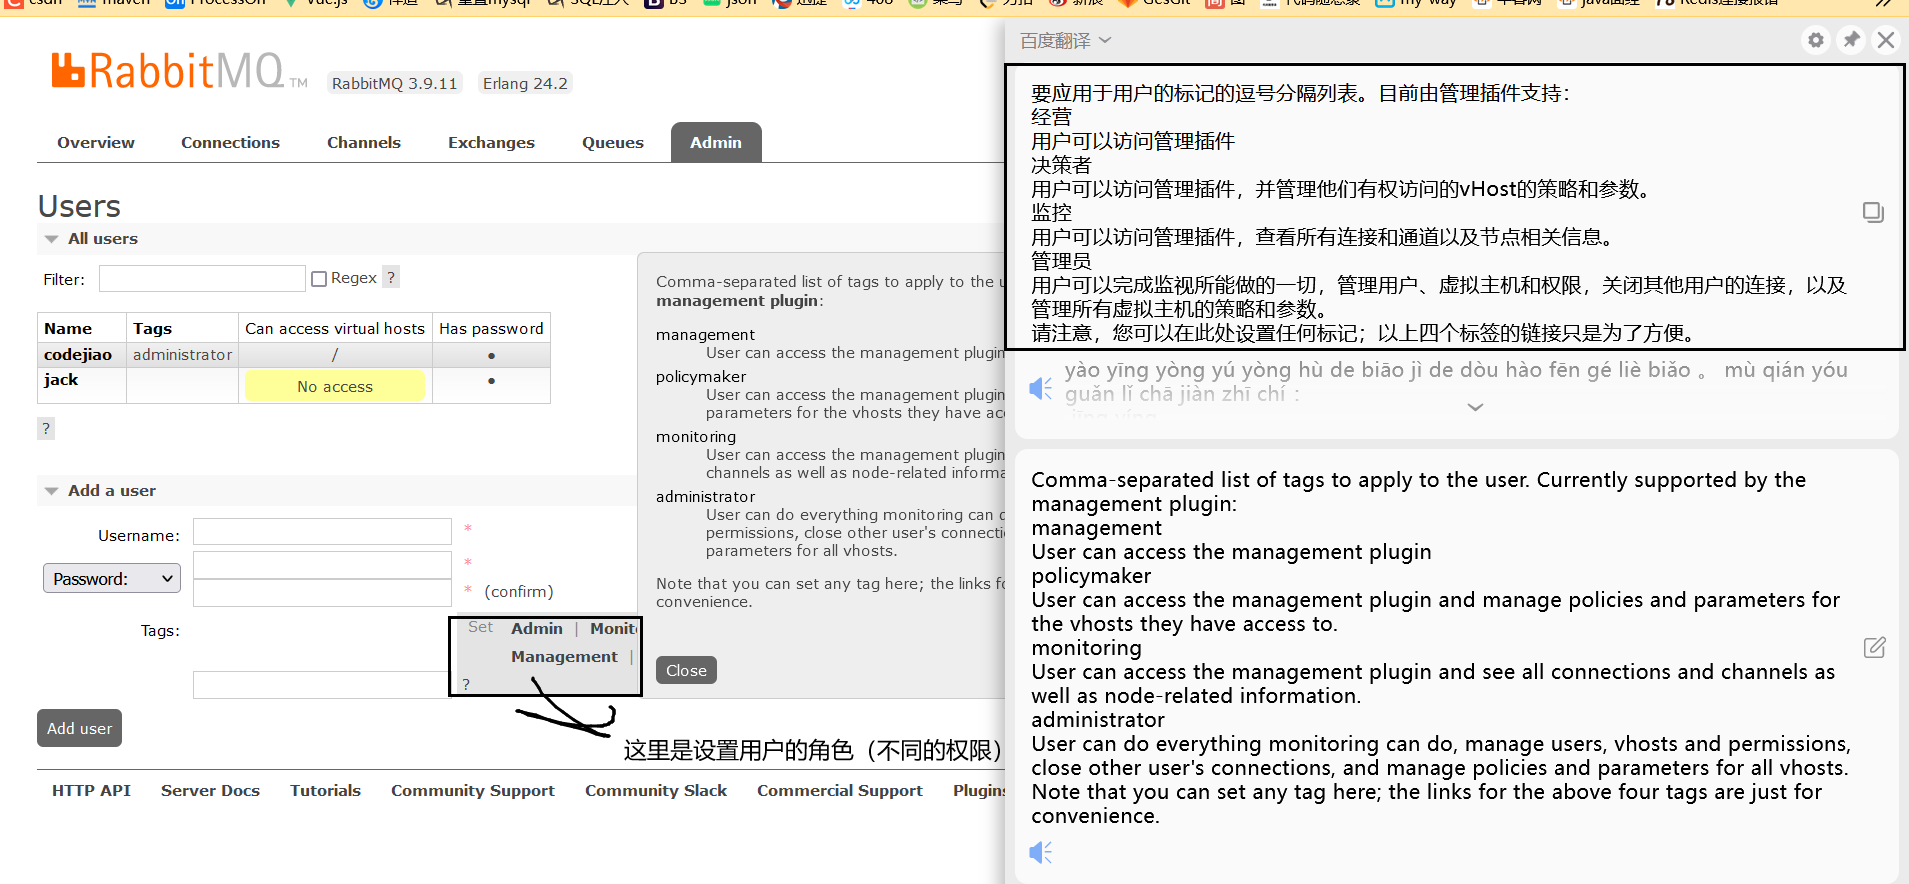Viewport: 1909px width, 884px height.
Task: Open user codejiao details
Action: (x=78, y=355)
